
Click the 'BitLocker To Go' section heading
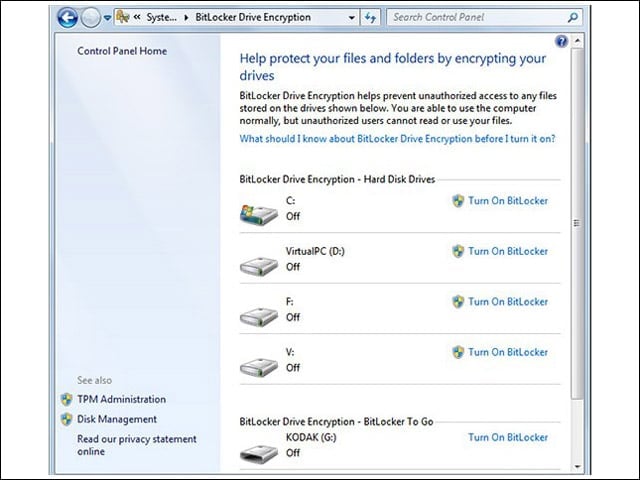pos(336,422)
